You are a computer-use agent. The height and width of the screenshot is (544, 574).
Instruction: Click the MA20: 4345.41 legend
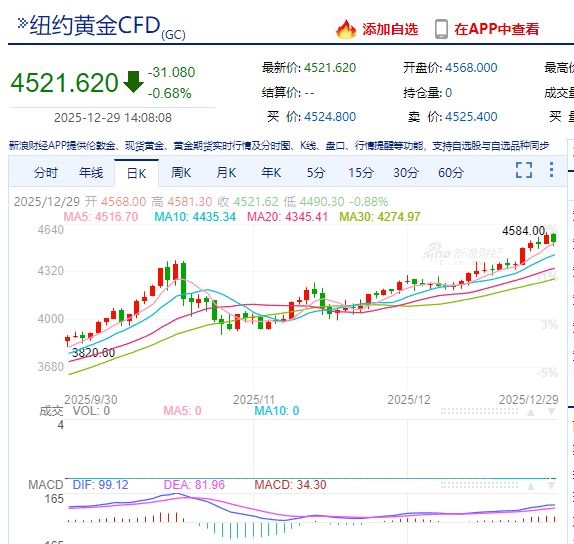[287, 217]
